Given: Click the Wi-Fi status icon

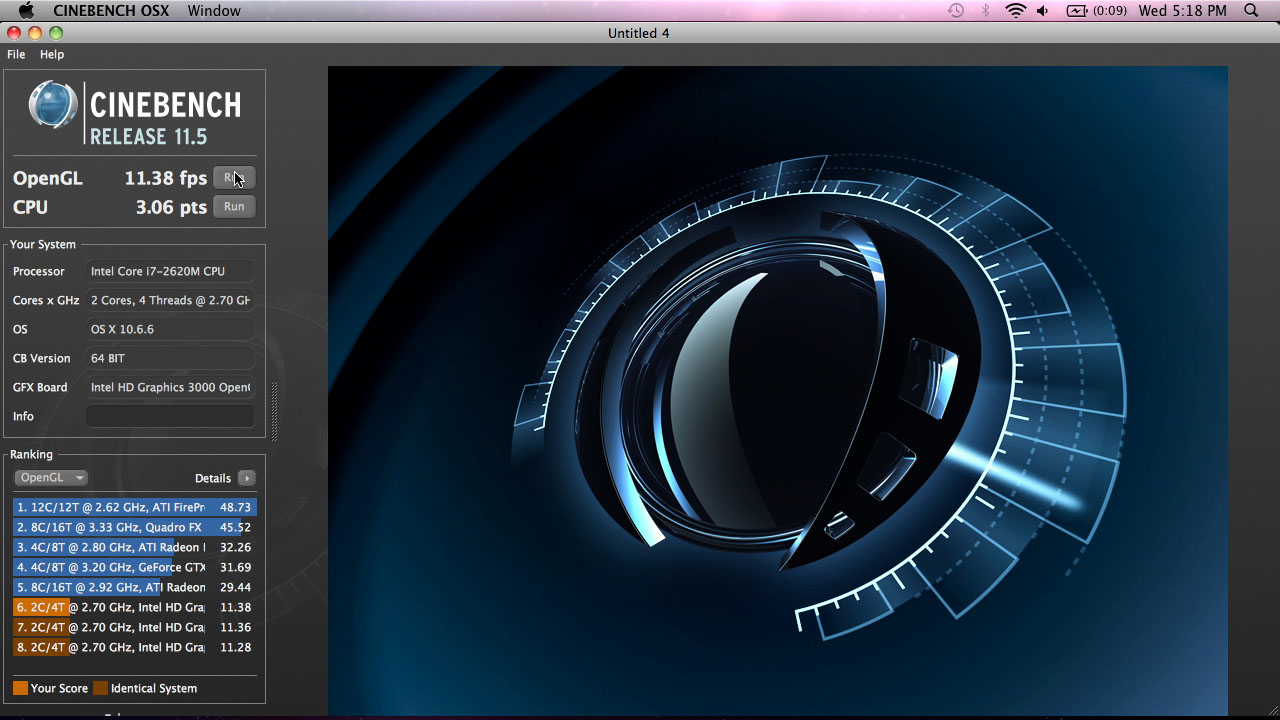Looking at the screenshot, I should pyautogui.click(x=1015, y=10).
